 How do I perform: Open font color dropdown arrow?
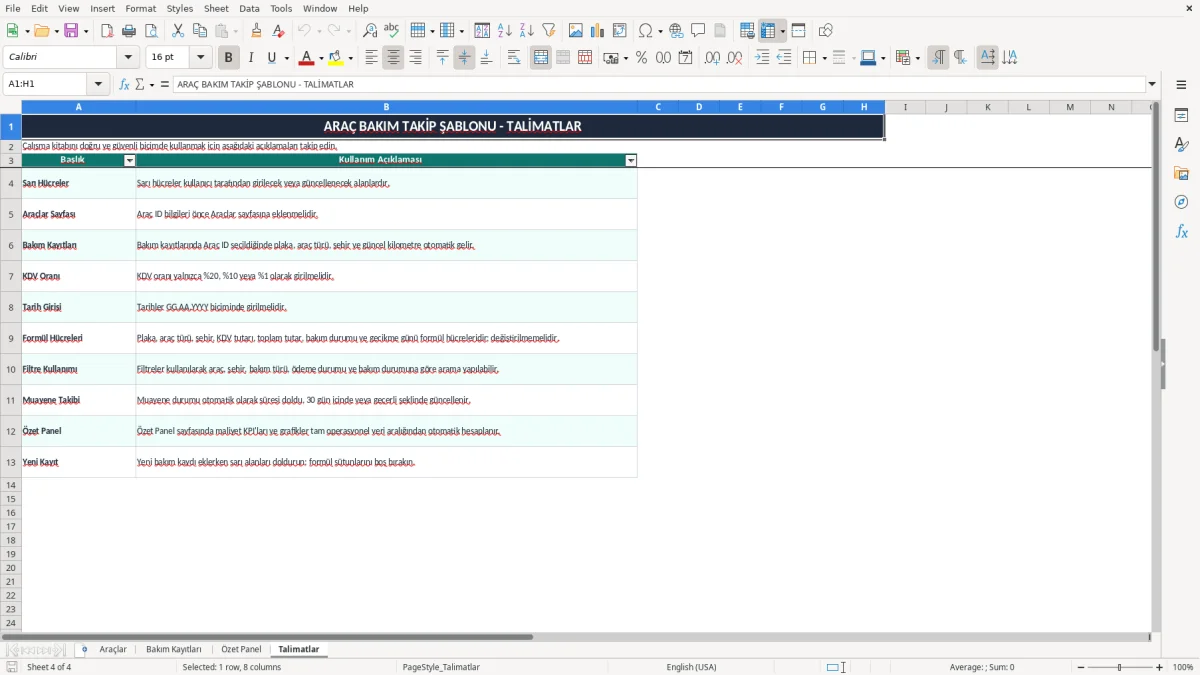point(321,58)
